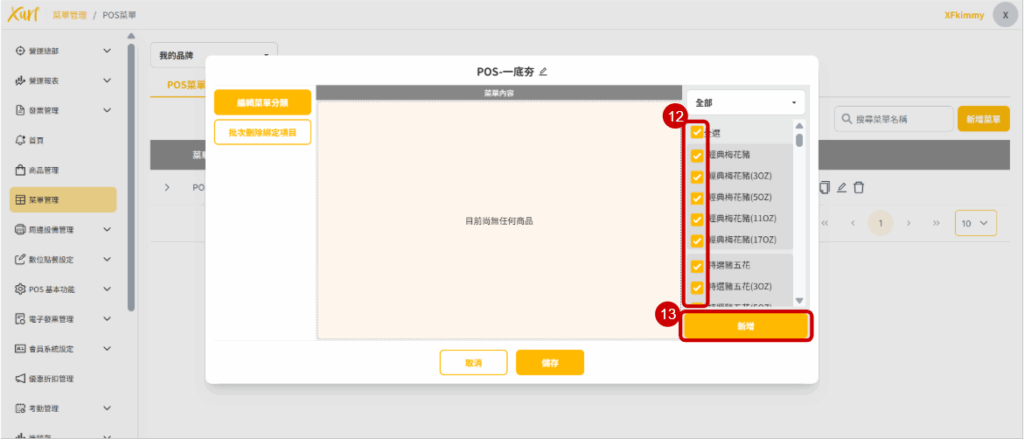Click the pencil icon beside POS-一底夯 title
The width and height of the screenshot is (1024, 439).
tap(544, 72)
